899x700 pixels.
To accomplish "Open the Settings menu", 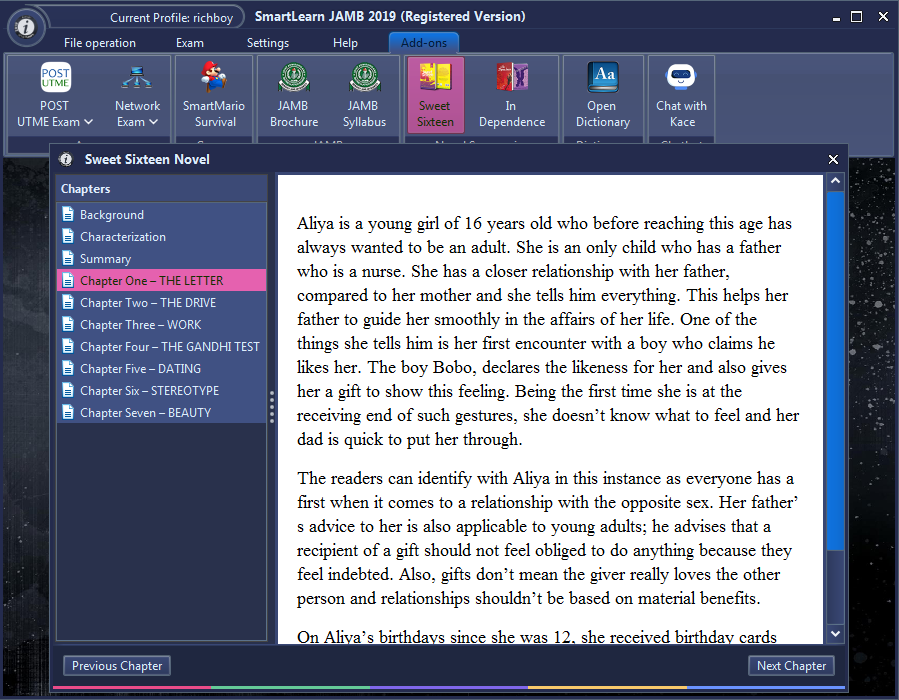I will click(x=268, y=43).
